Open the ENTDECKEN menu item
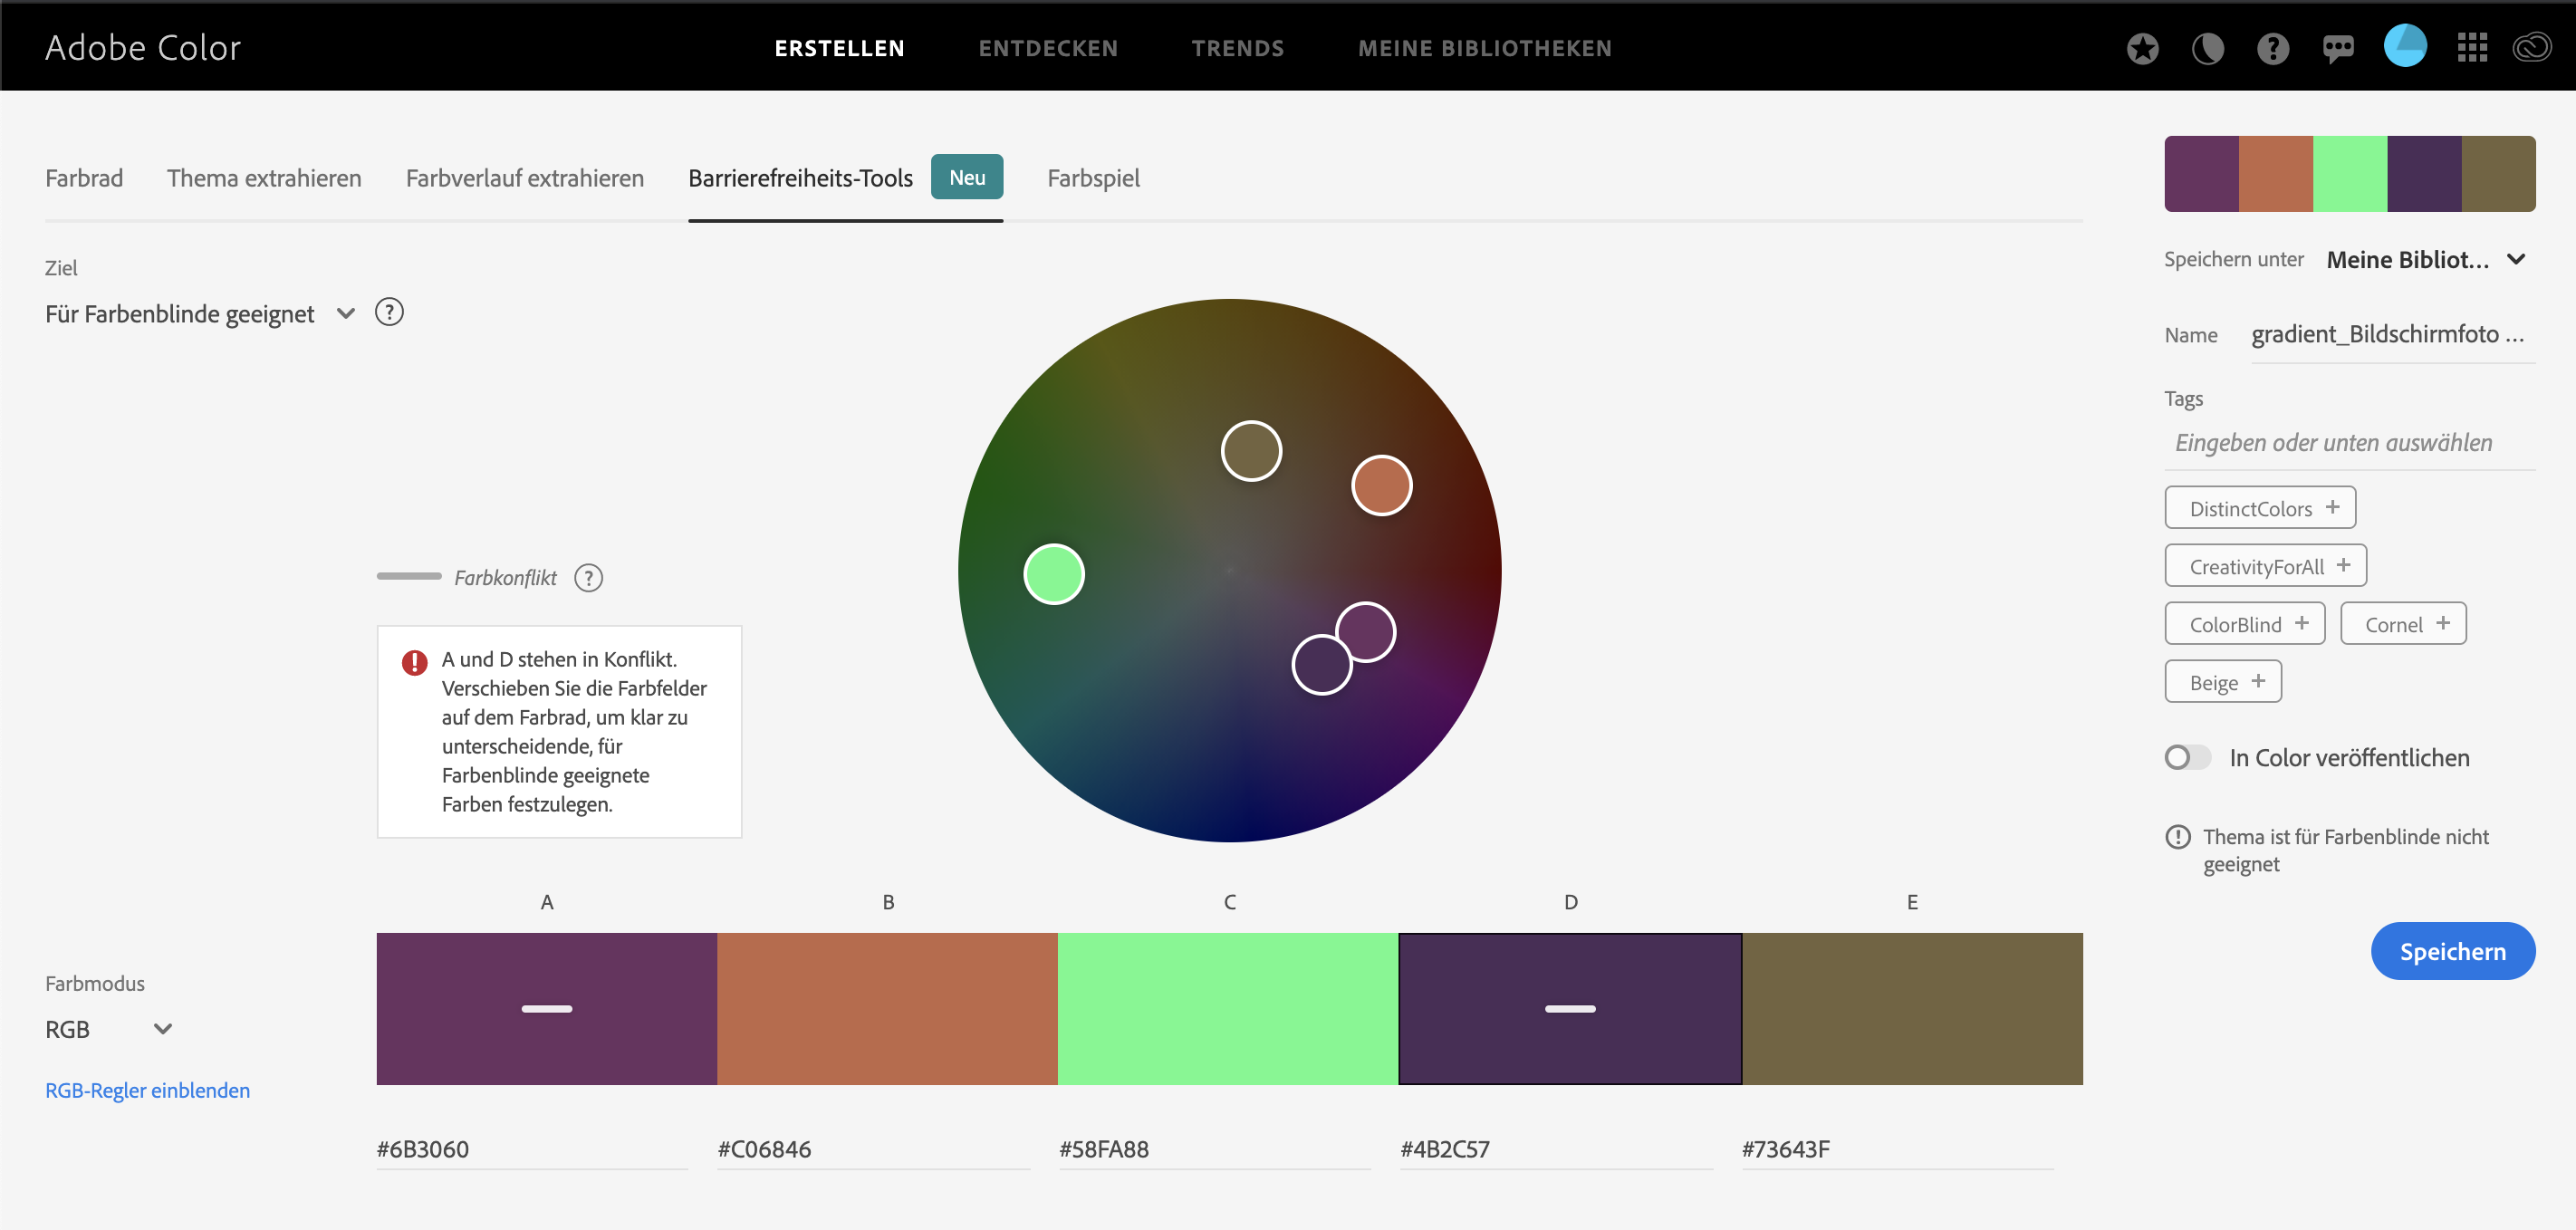The width and height of the screenshot is (2576, 1230). [x=1047, y=48]
